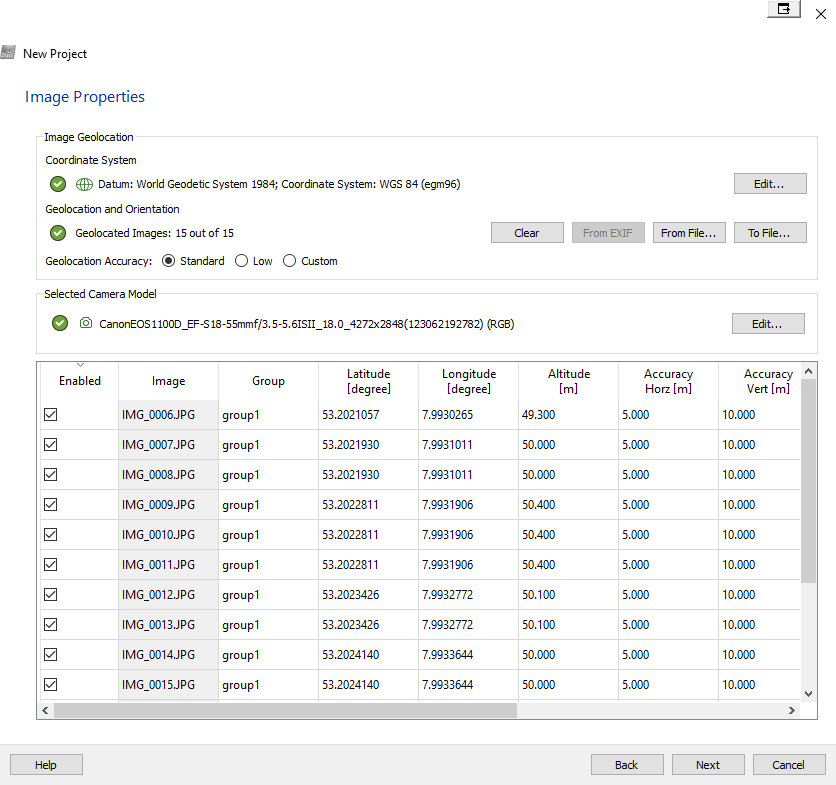Uncheck the Enabled box for IMG_0006.JPG

[51, 415]
